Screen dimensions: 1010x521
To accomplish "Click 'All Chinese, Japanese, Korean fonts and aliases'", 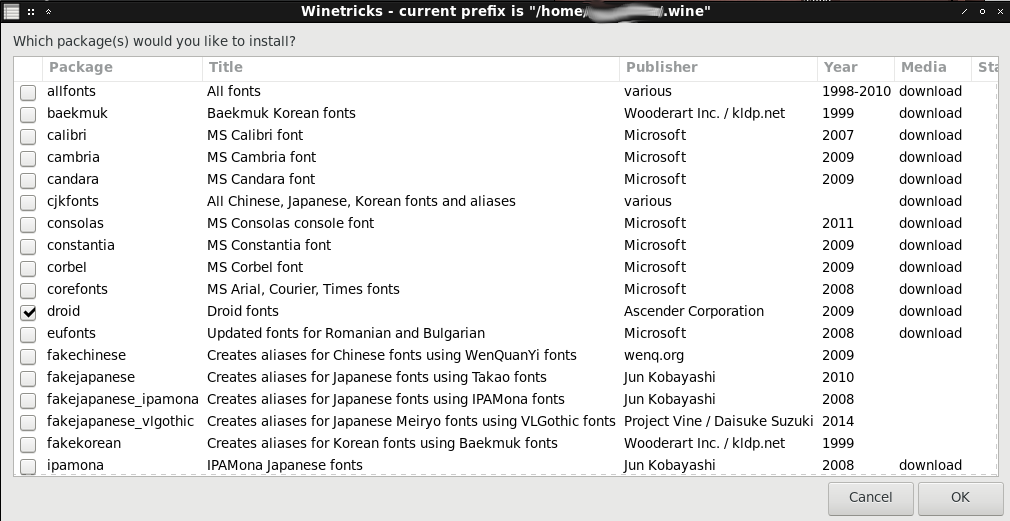I will (x=361, y=202).
